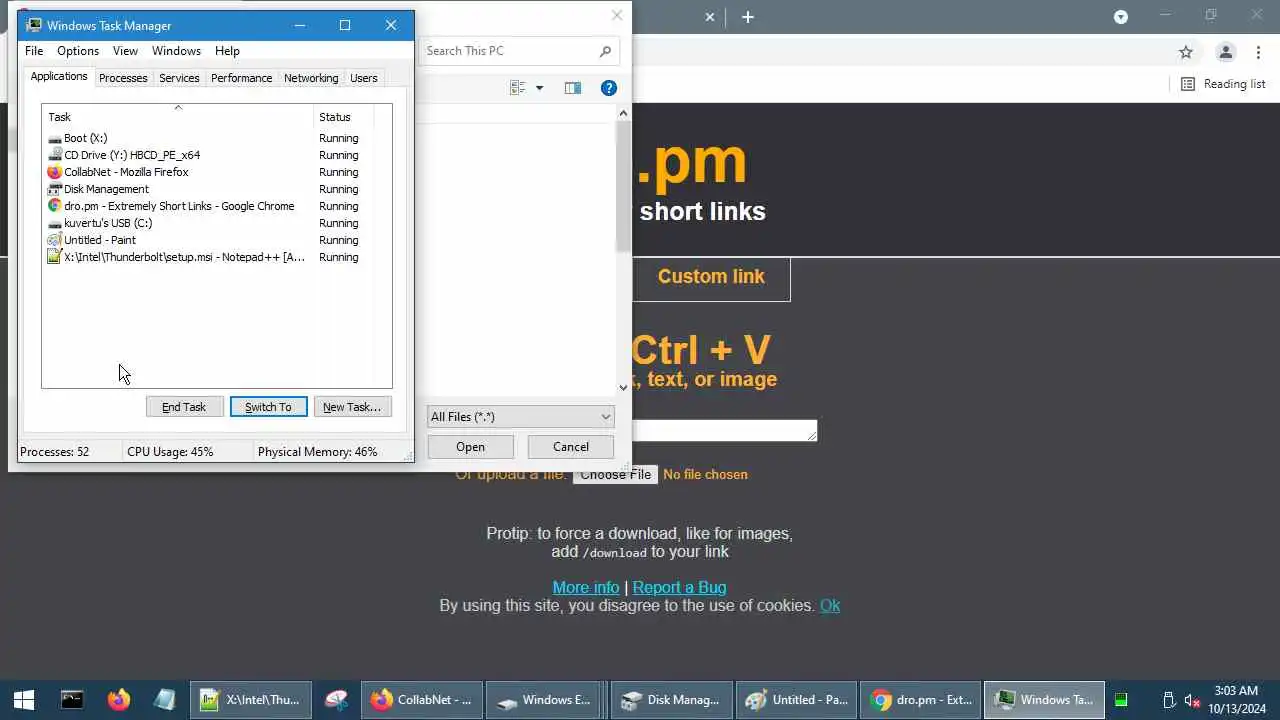Click the Chrome tab search dropdown icon
This screenshot has height=720, width=1280.
(x=1121, y=17)
